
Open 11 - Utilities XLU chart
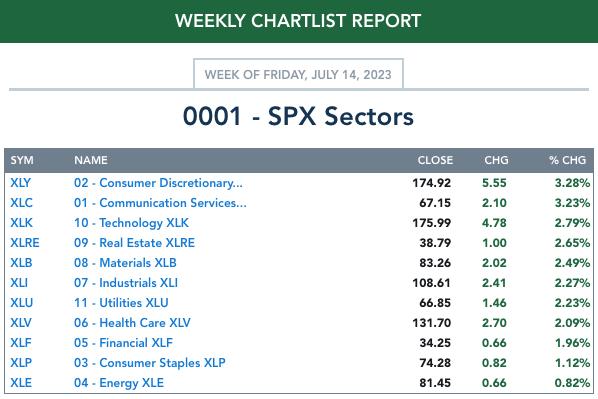pos(121,302)
